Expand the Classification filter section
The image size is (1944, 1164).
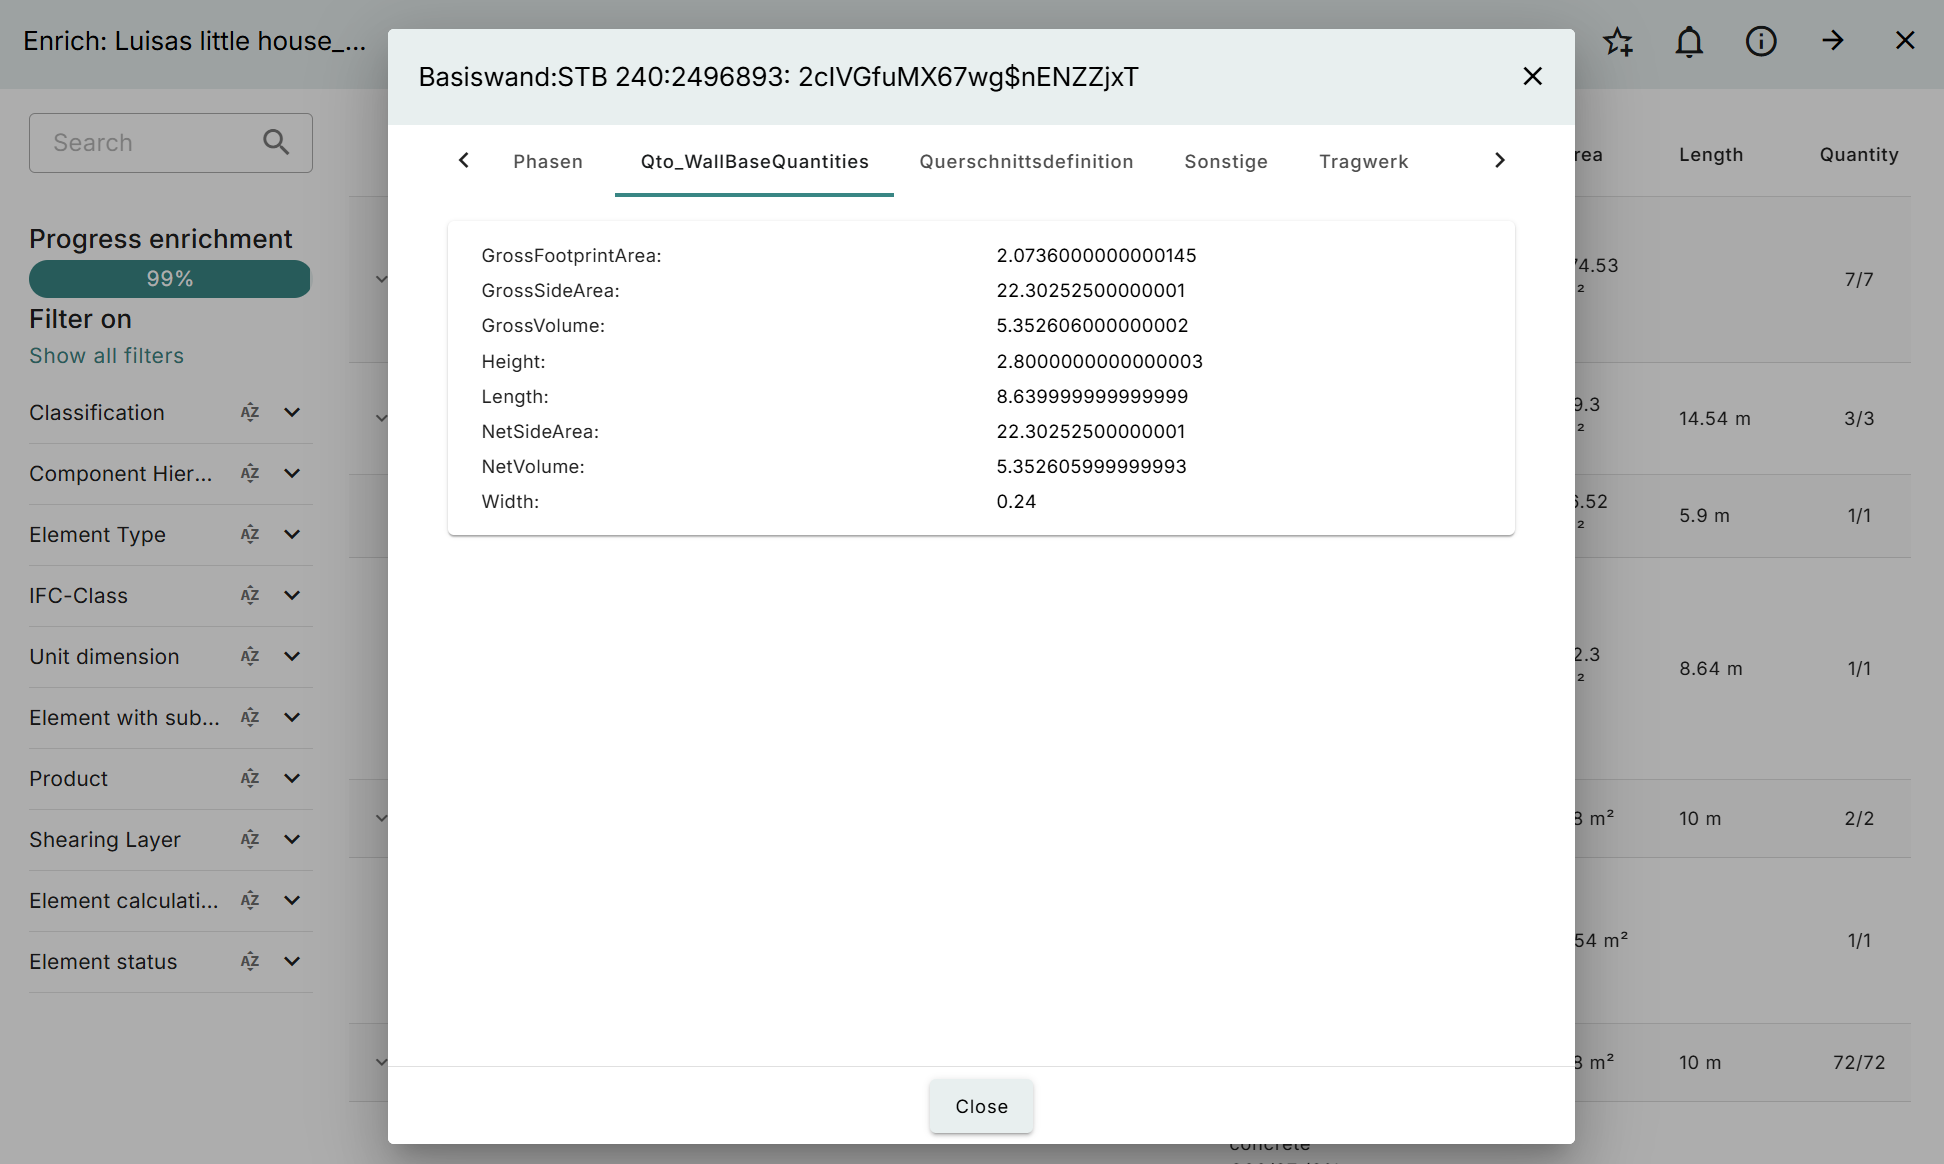pos(292,412)
